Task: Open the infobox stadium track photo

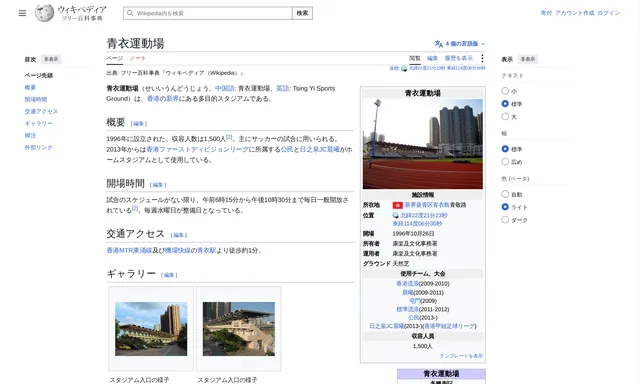Action: click(x=422, y=144)
